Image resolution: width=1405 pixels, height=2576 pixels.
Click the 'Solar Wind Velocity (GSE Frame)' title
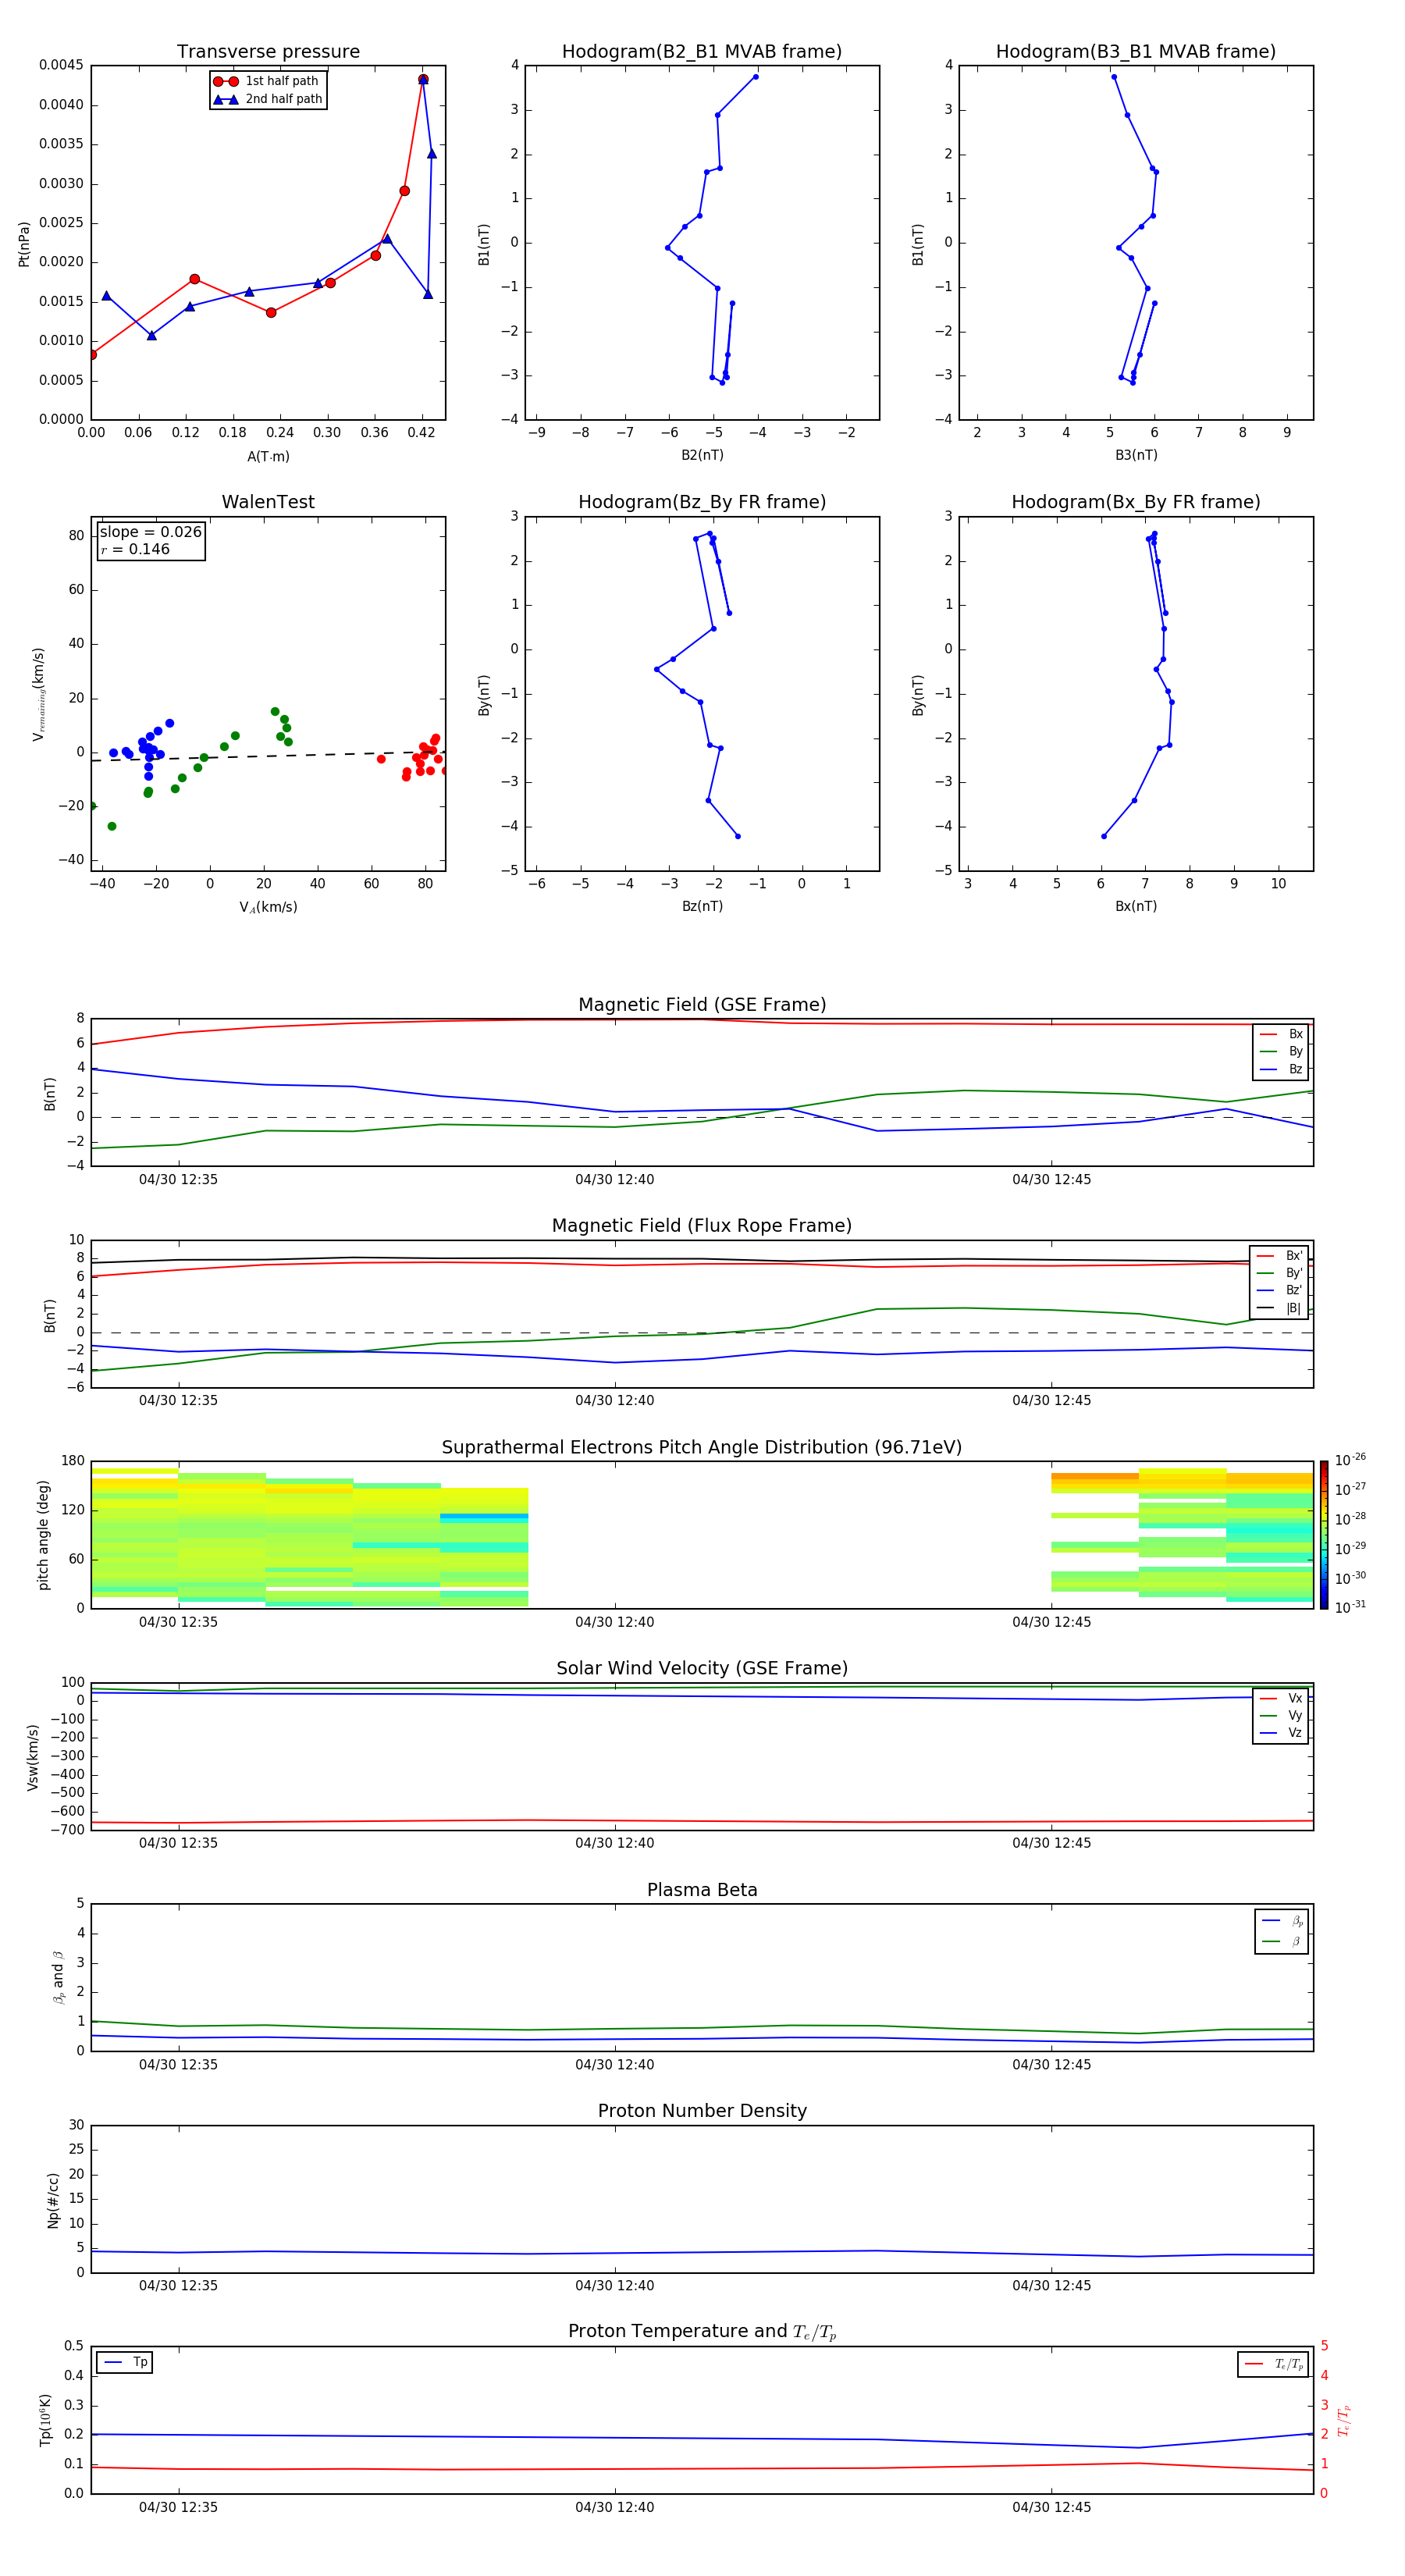click(702, 1669)
